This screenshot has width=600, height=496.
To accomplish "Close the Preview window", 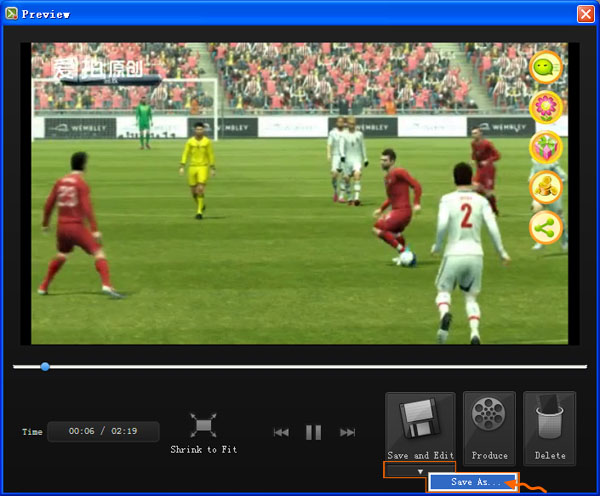I will (x=585, y=14).
